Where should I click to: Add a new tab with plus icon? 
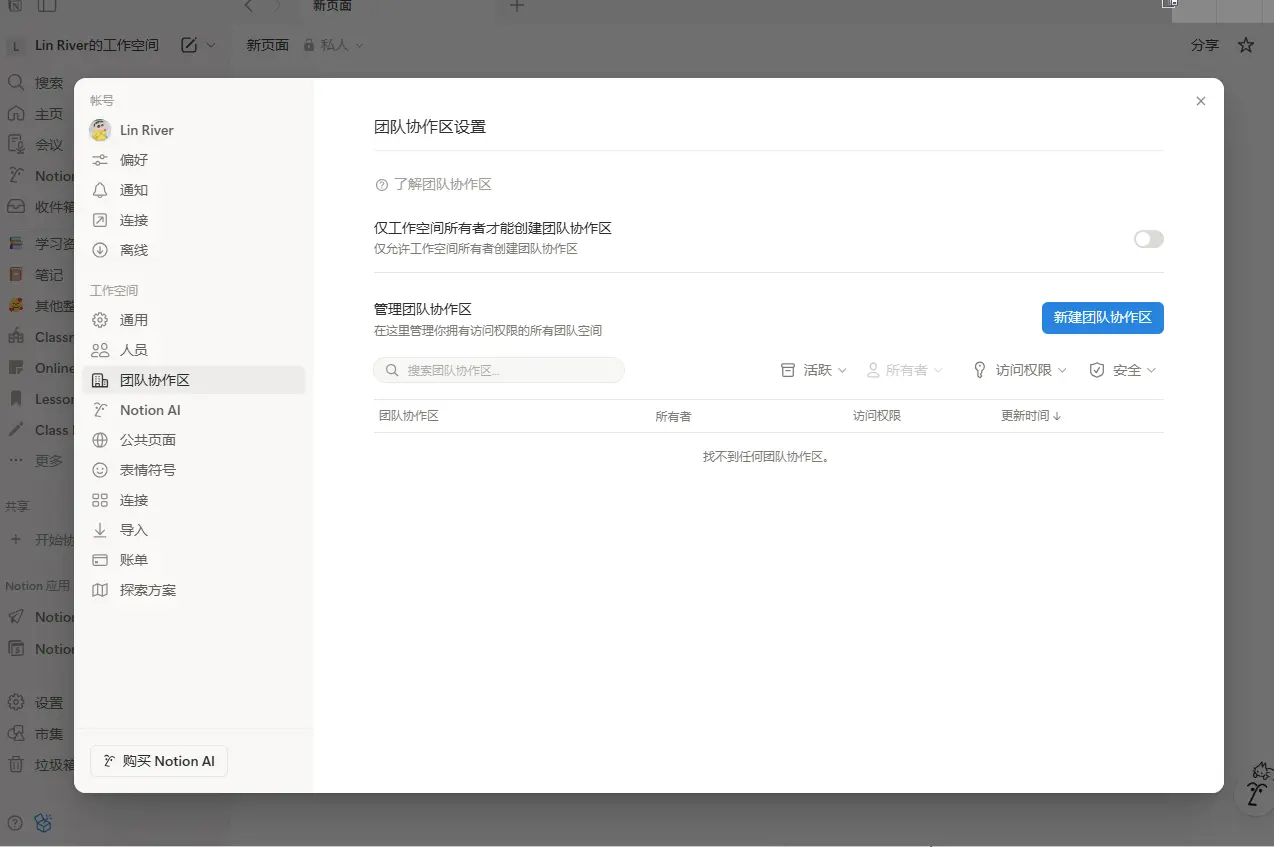[x=516, y=6]
